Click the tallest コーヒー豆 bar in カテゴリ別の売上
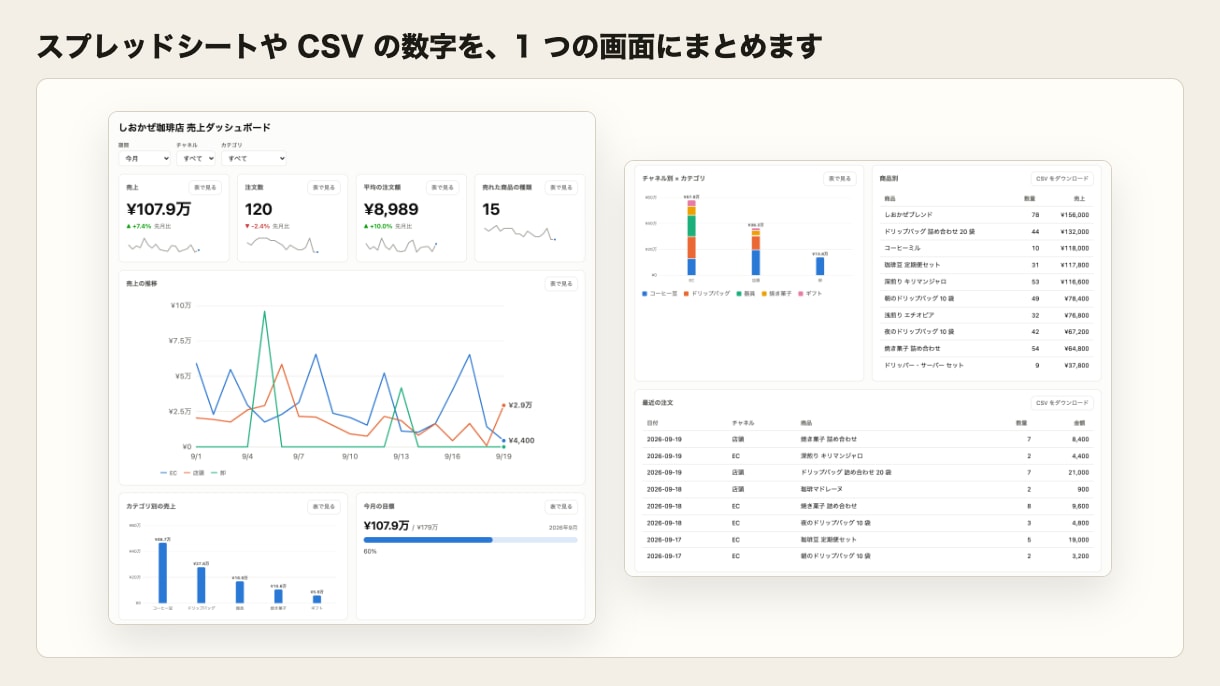Image resolution: width=1220 pixels, height=686 pixels. click(x=163, y=573)
